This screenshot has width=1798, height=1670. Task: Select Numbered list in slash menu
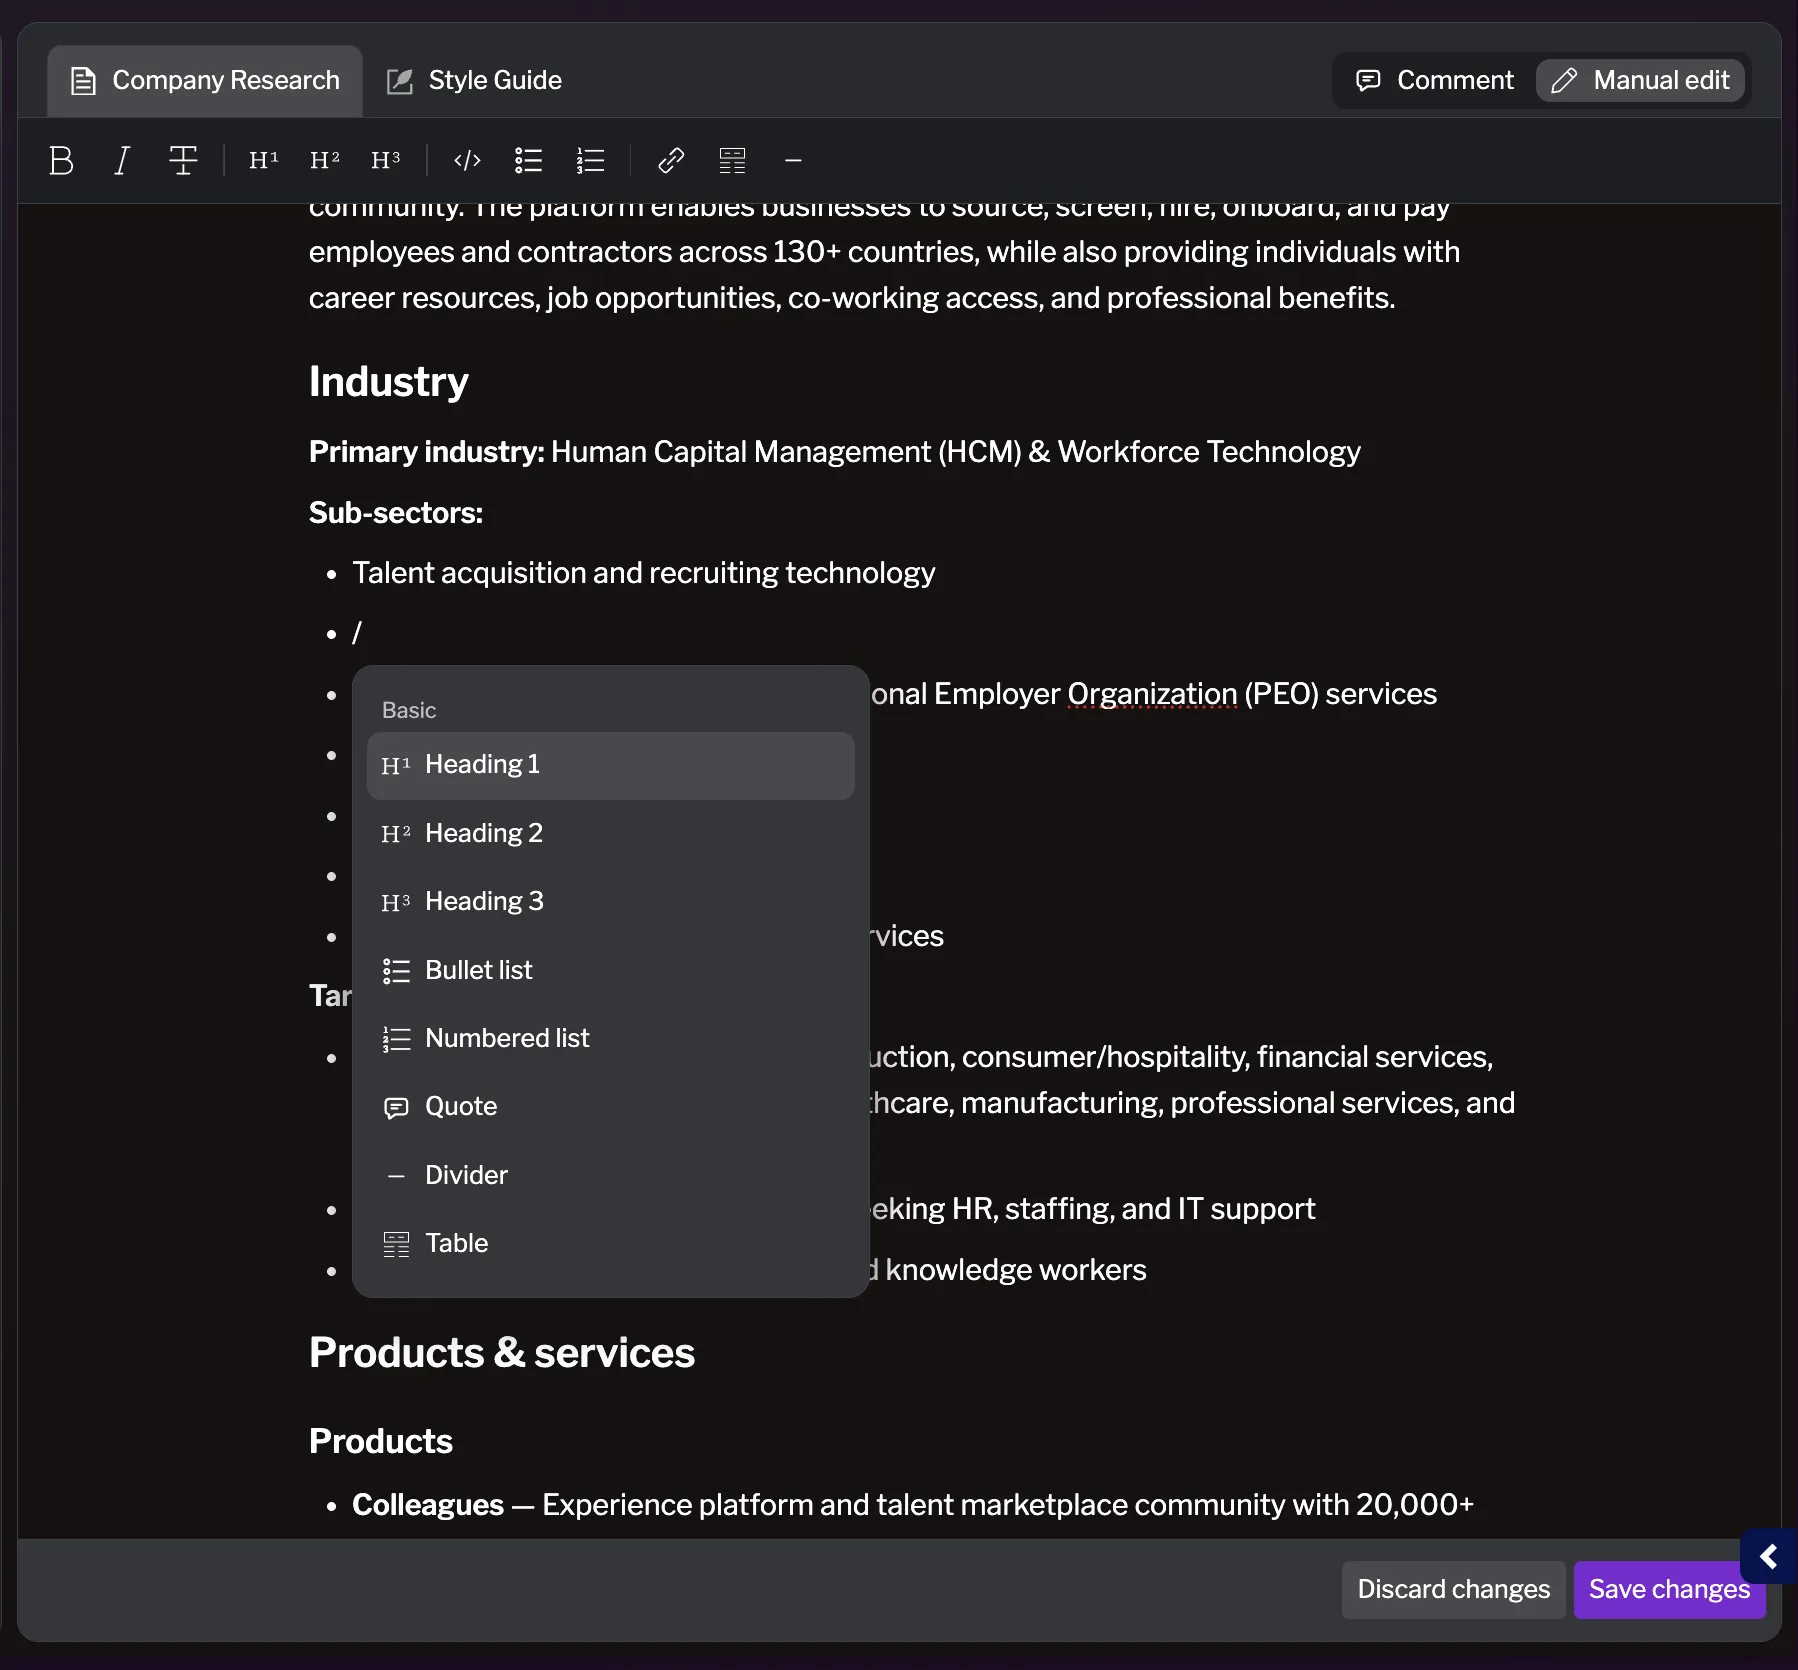point(610,1038)
